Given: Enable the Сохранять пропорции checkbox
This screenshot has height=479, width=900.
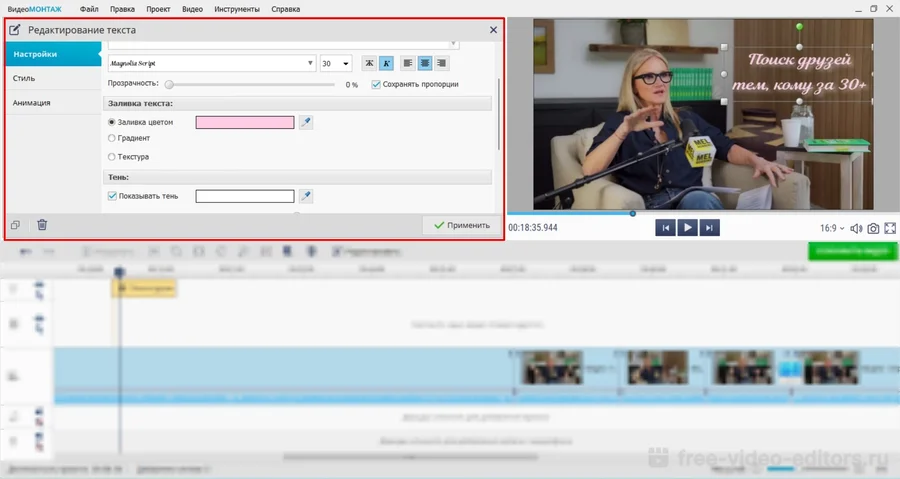Looking at the screenshot, I should (x=376, y=85).
